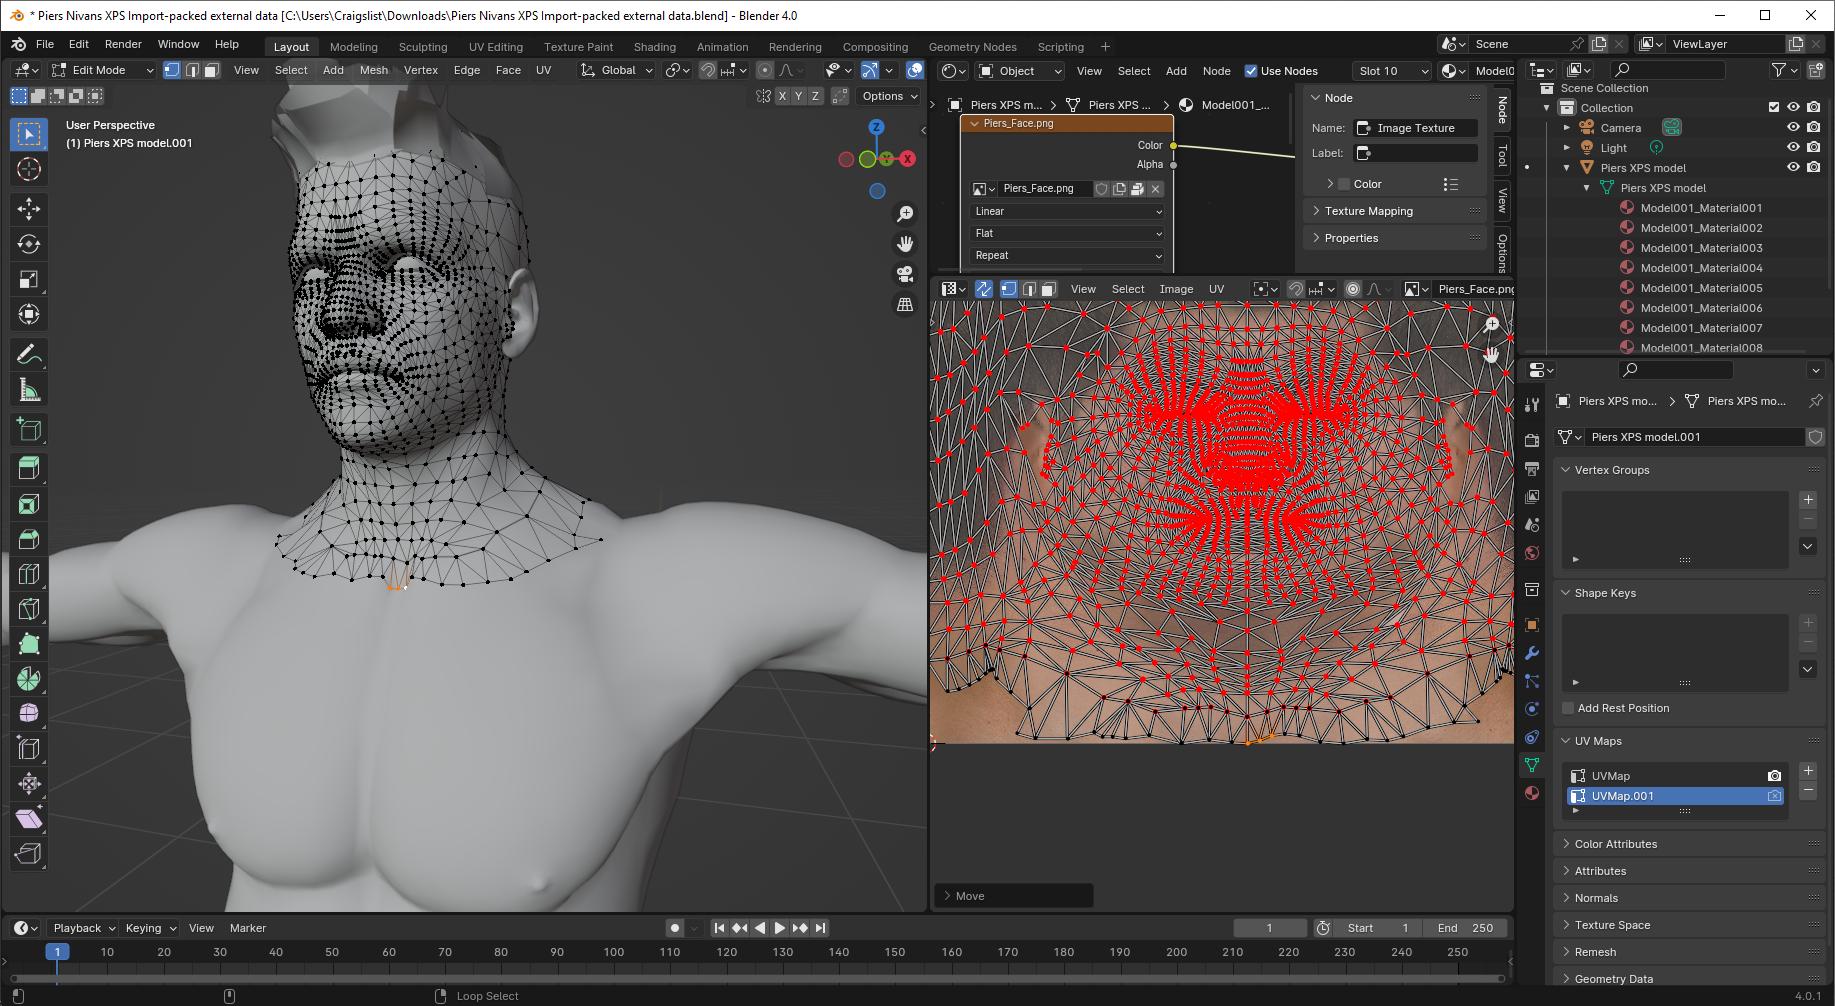Open the Material properties tab
The image size is (1835, 1006).
click(x=1532, y=793)
